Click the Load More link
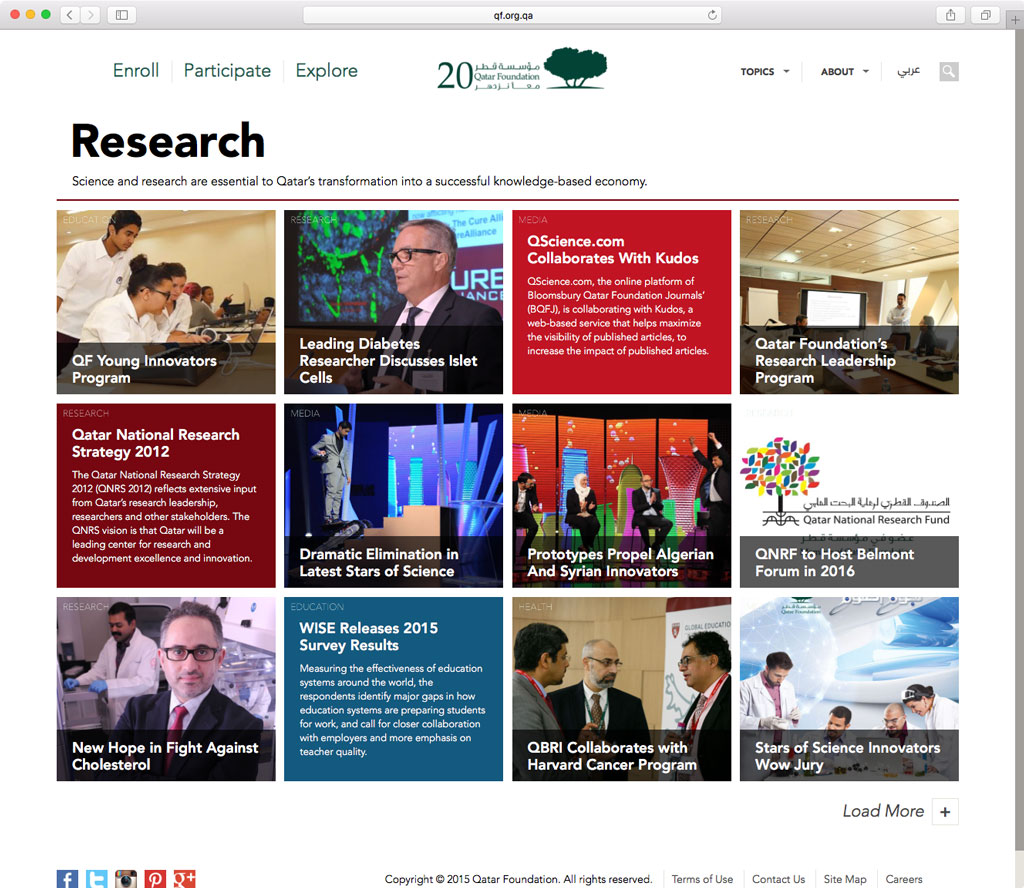 tap(883, 811)
